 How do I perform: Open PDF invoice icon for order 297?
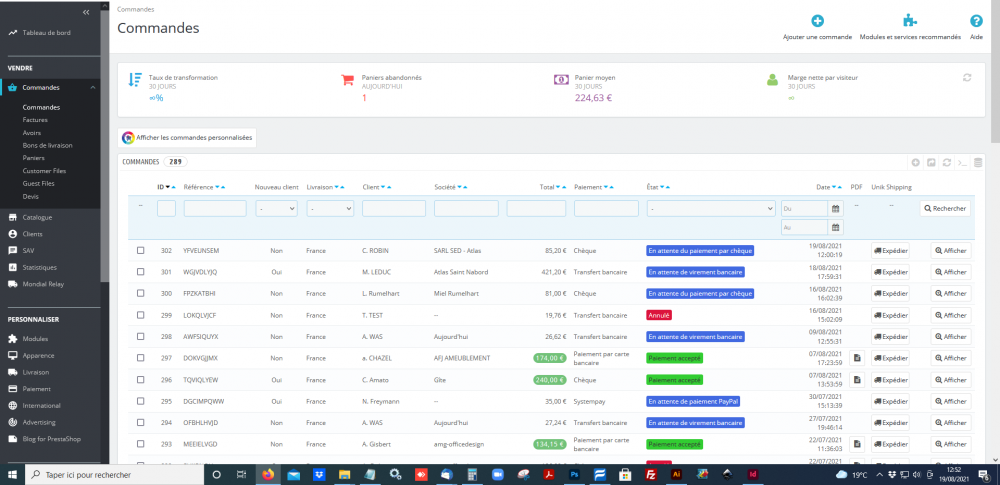[x=858, y=358]
